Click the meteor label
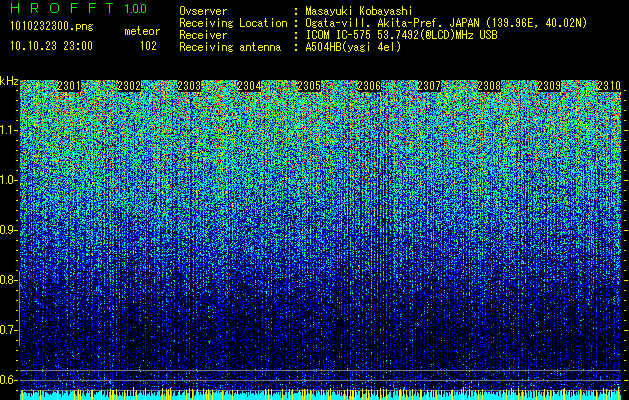 [x=142, y=31]
